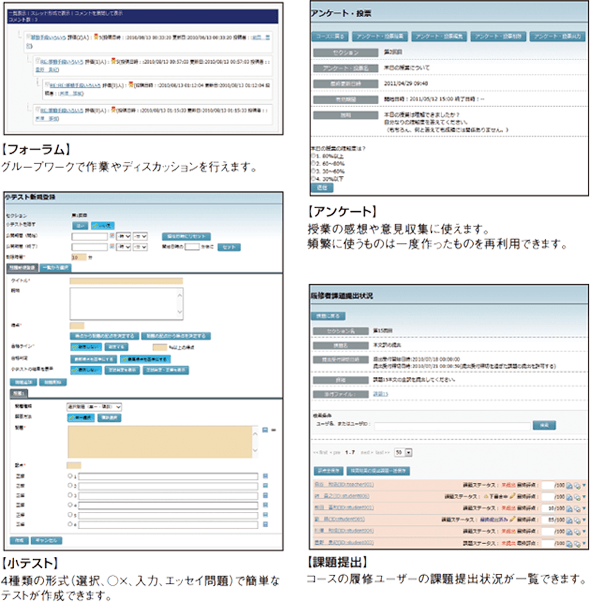The image size is (590, 602).
Task: Mark answer choice 2 as correct
Action: (x=70, y=486)
